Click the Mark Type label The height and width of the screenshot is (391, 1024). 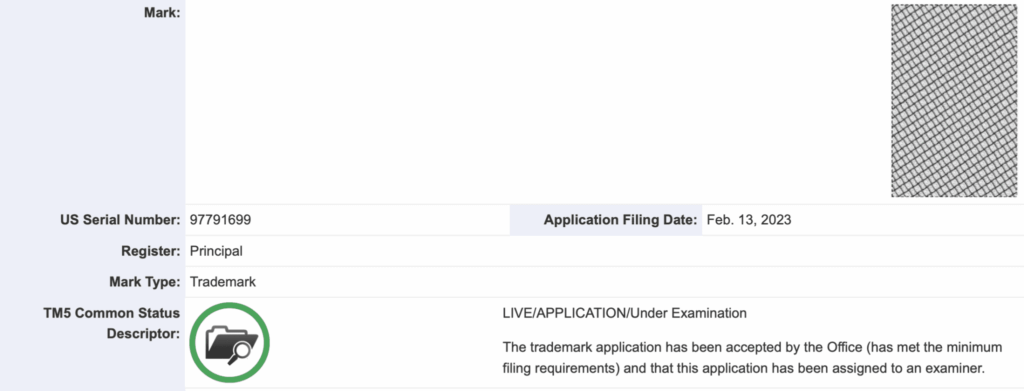click(x=144, y=283)
